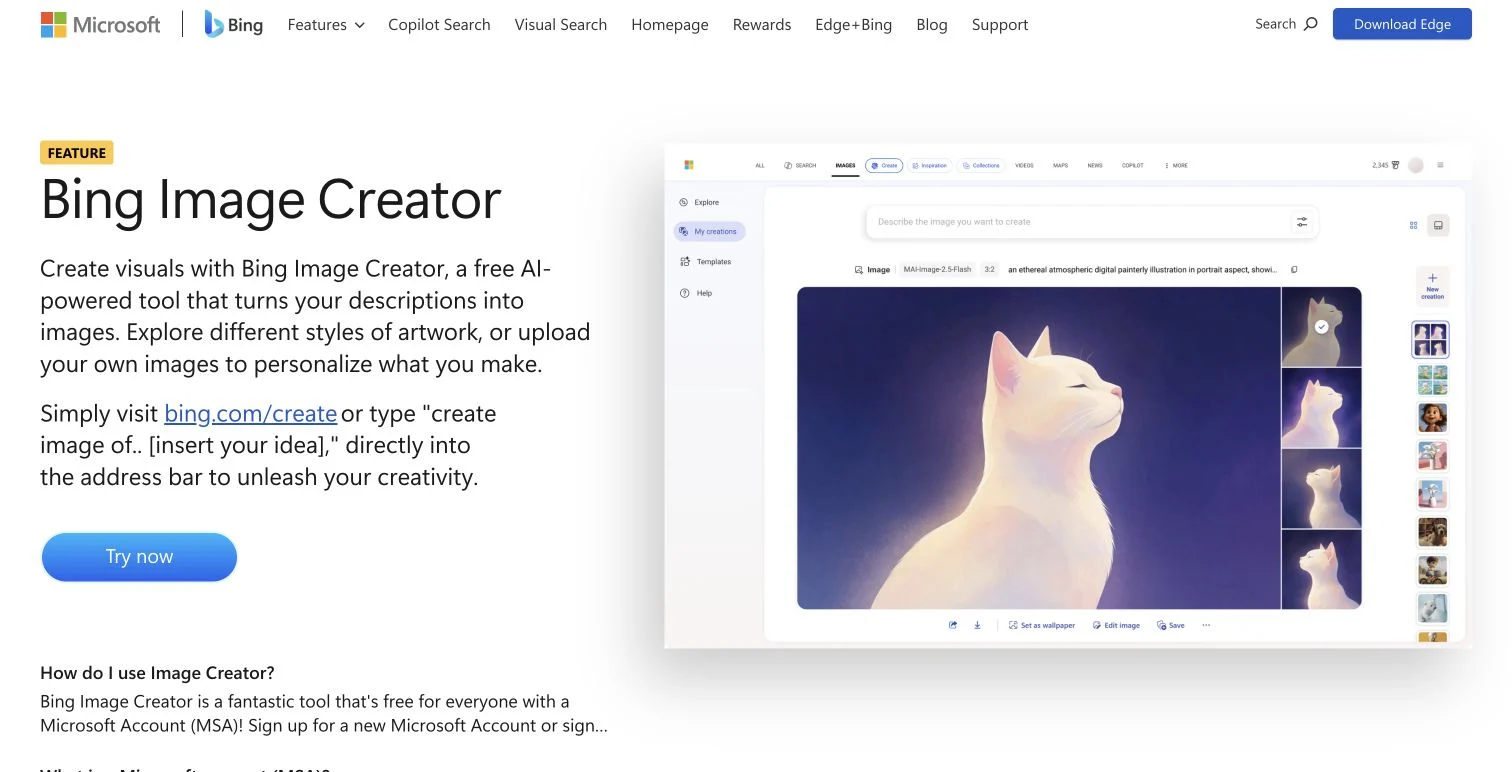Open the four-cat history thumbnail
The height and width of the screenshot is (772, 1512).
click(1431, 340)
